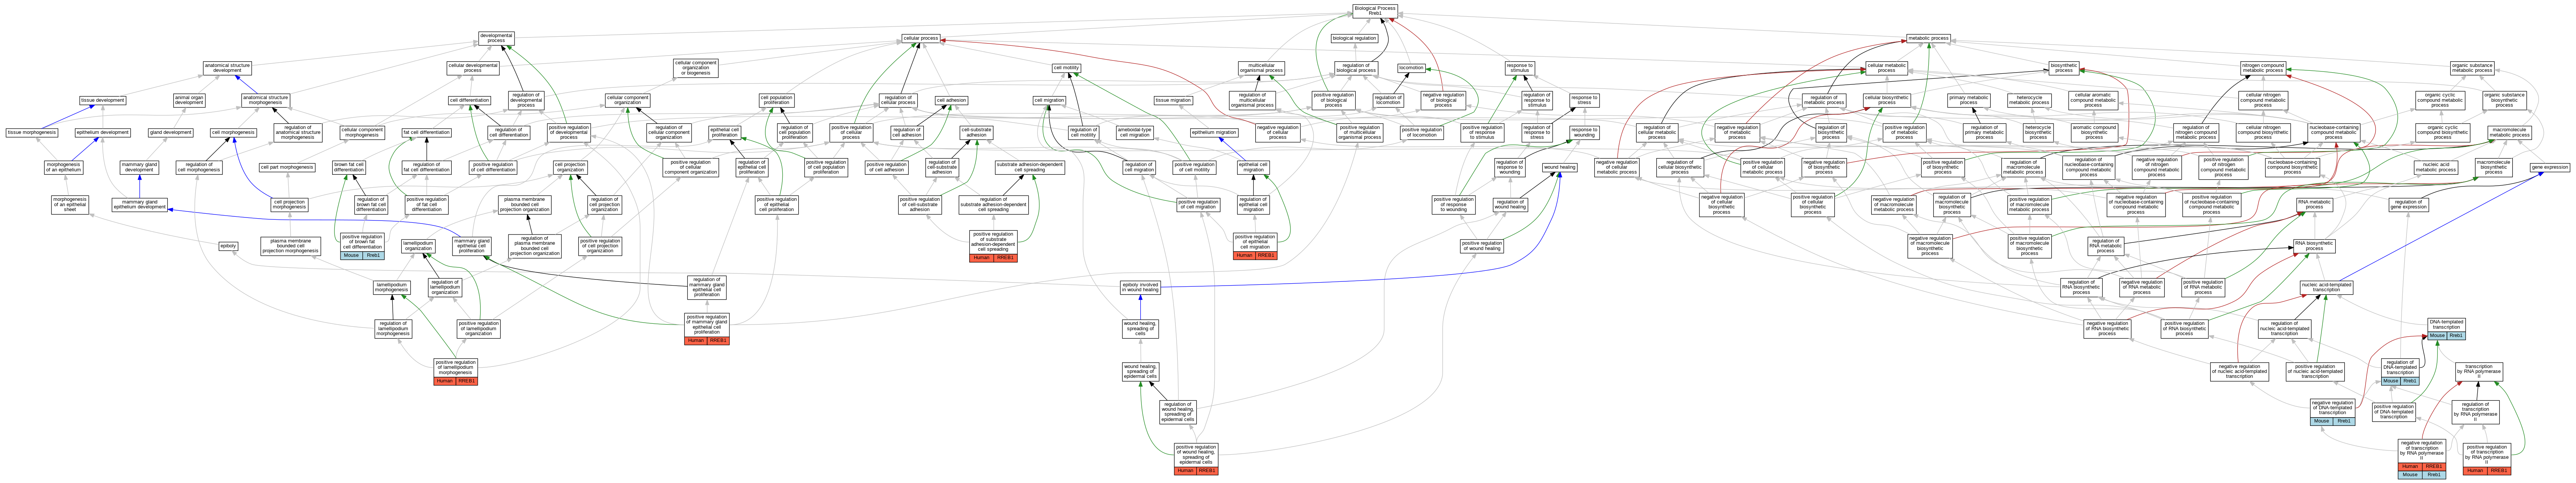Select 'transcription by RNA polymerase II' node
The image size is (2576, 483).
click(x=2479, y=370)
